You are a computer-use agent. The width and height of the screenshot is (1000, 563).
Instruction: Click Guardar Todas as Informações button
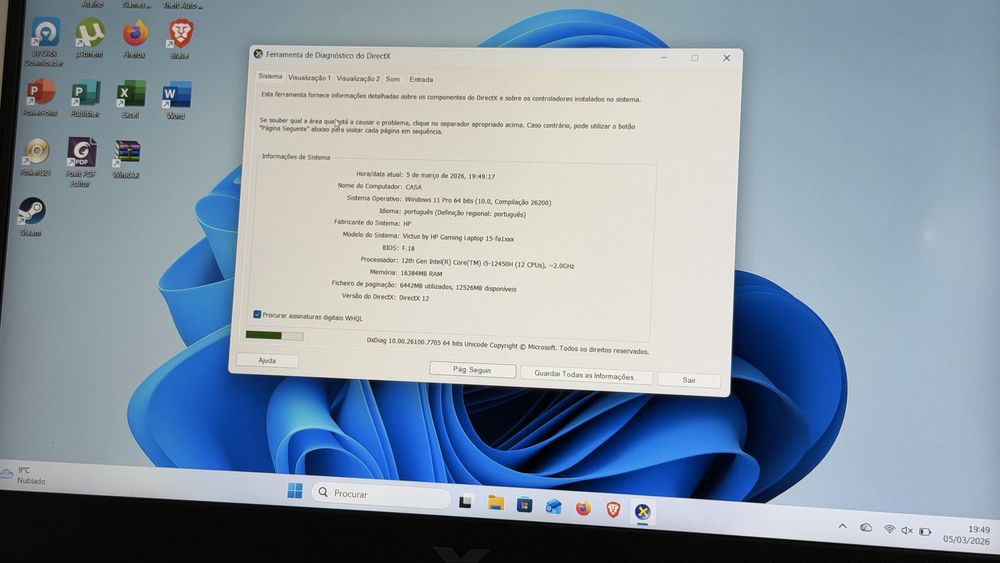[x=584, y=376]
